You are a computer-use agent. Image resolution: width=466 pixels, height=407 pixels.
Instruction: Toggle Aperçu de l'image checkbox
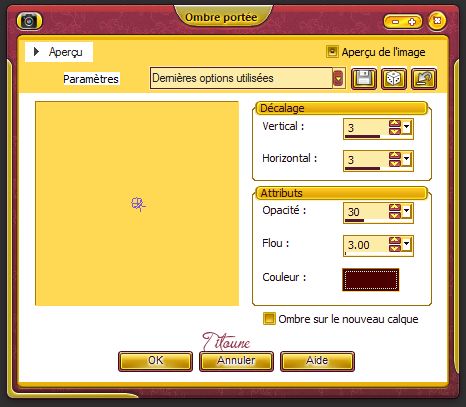(x=332, y=52)
